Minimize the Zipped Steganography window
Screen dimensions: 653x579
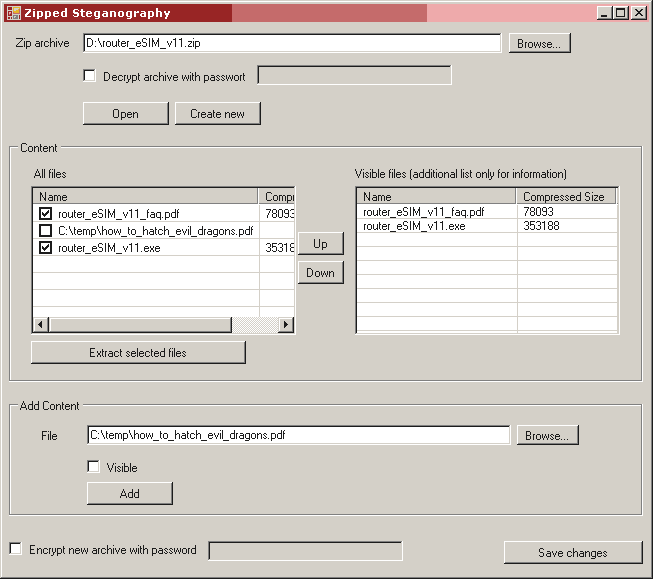(604, 13)
